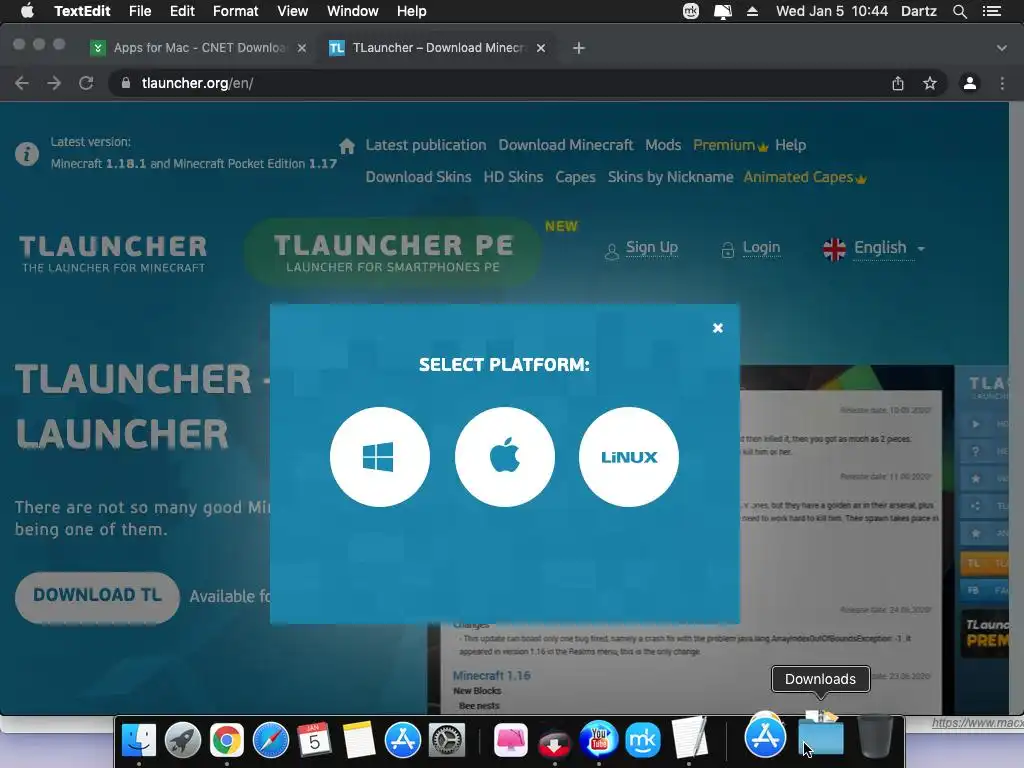The height and width of the screenshot is (768, 1024).
Task: Share this page with the share icon
Action: point(898,83)
